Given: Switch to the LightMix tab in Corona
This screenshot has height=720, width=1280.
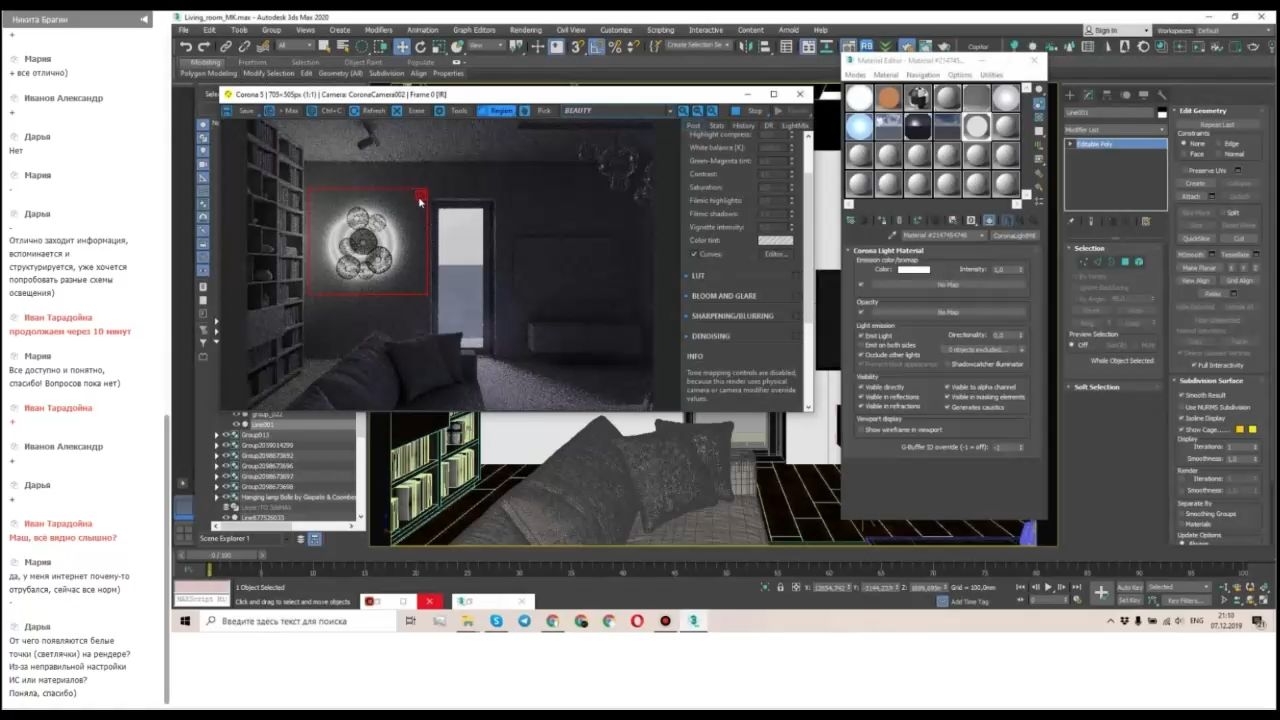Looking at the screenshot, I should 795,126.
